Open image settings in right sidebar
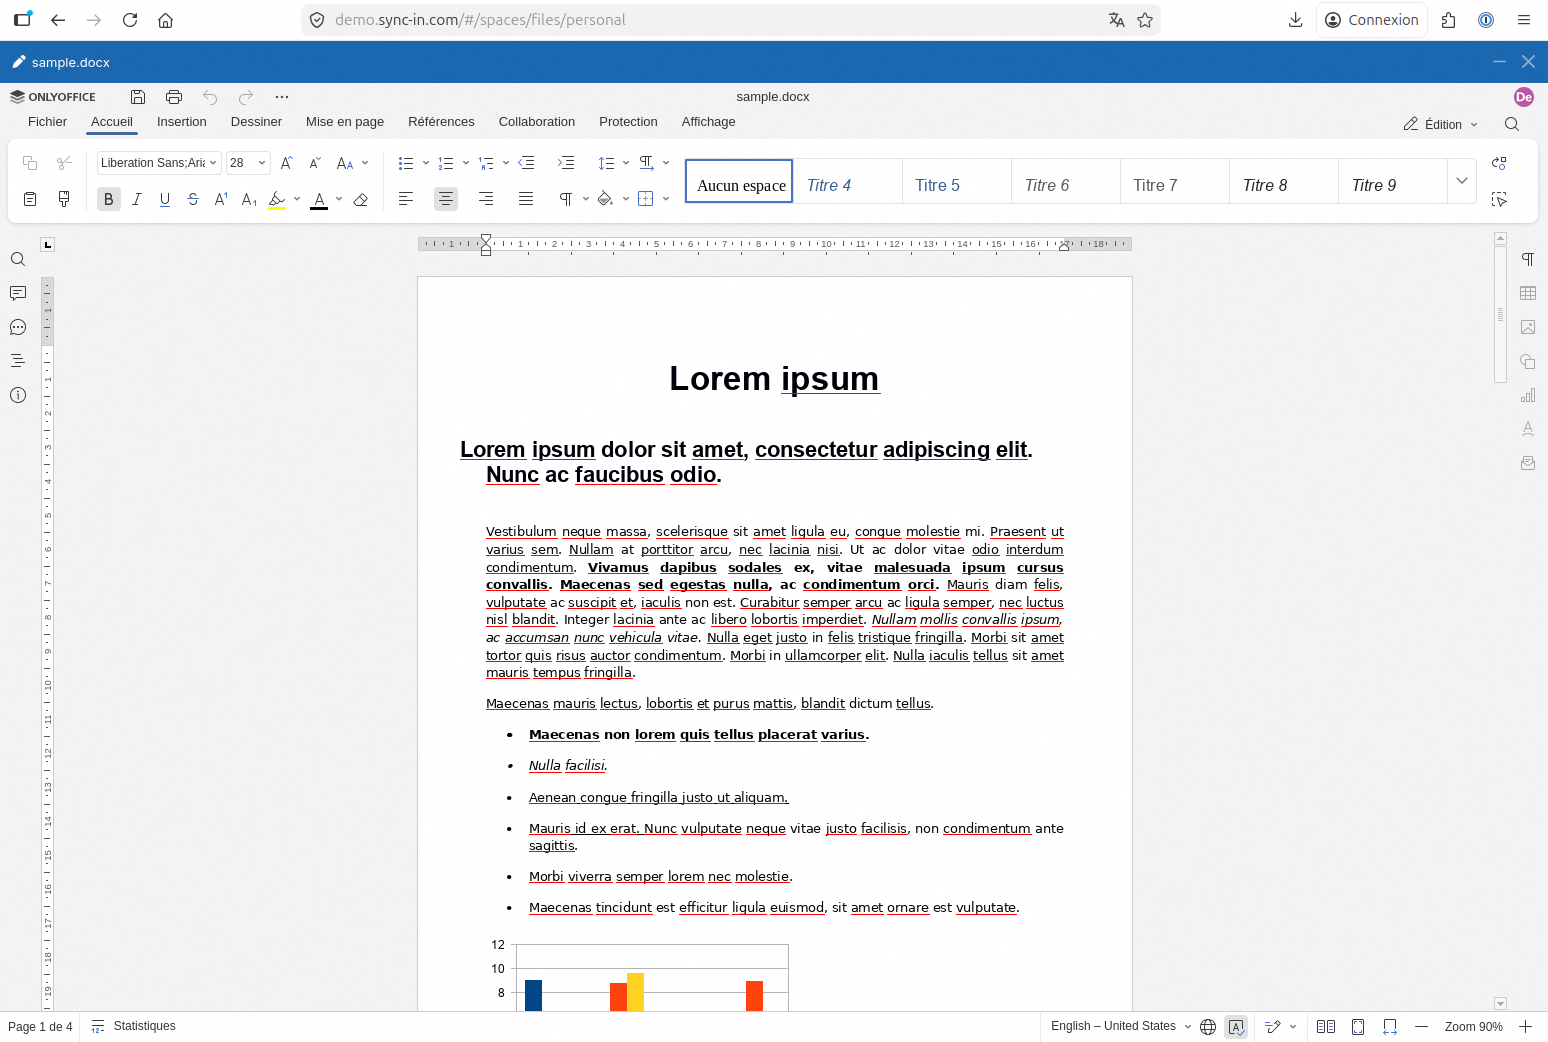Screen dimensions: 1548x1042 tap(1528, 327)
